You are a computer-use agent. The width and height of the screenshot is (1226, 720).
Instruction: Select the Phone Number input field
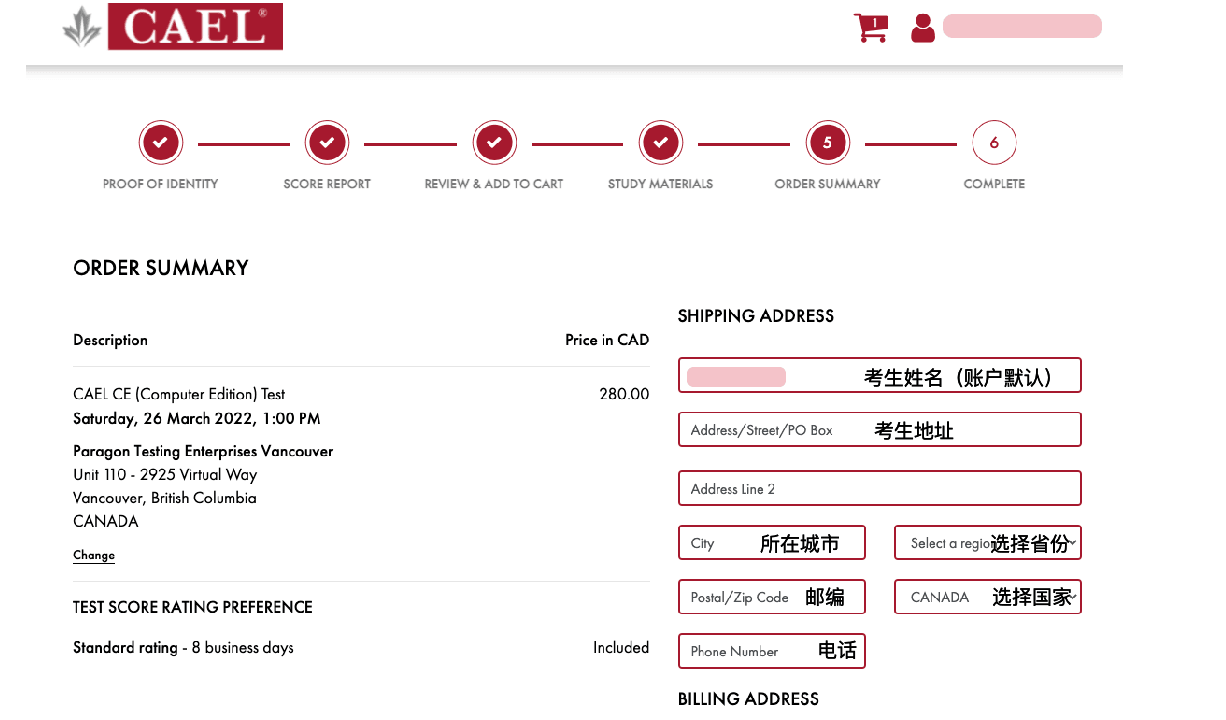[x=772, y=651]
